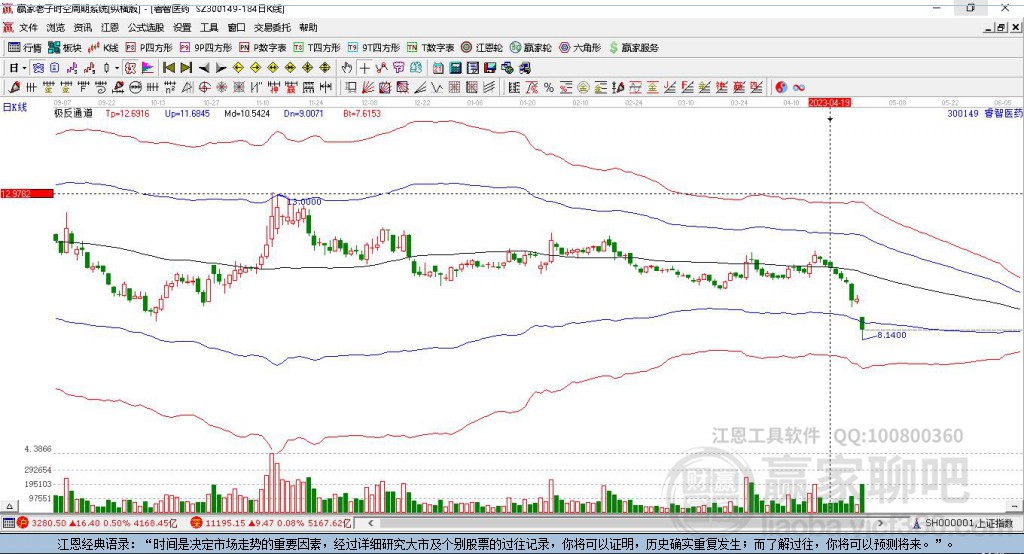Click the horizontal scrollbar right arrow
Image resolution: width=1024 pixels, height=554 pixels.
tap(880, 523)
